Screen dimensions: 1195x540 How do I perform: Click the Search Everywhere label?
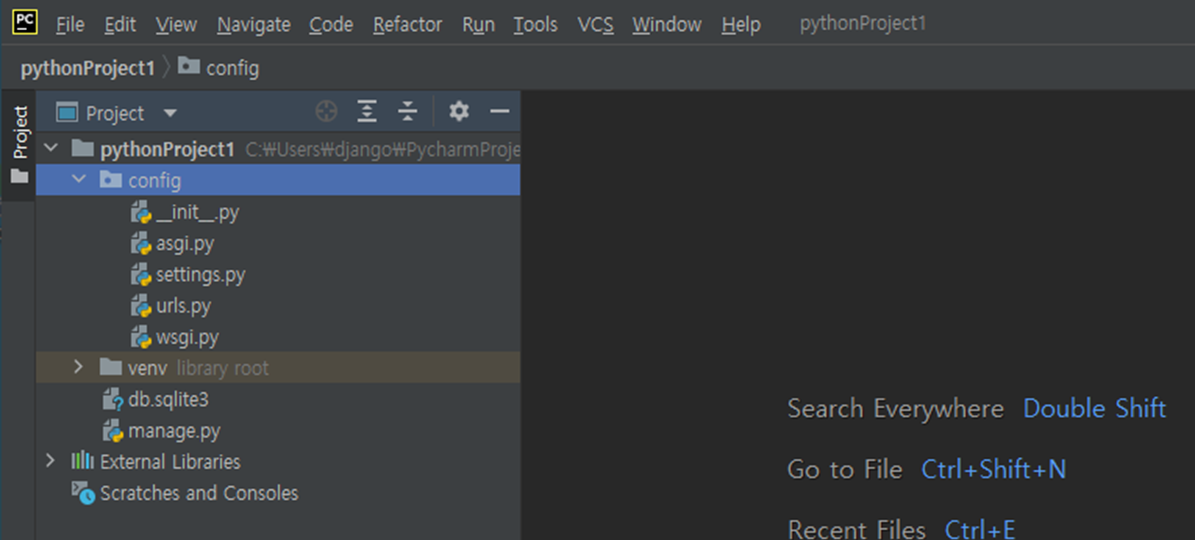[x=895, y=408]
